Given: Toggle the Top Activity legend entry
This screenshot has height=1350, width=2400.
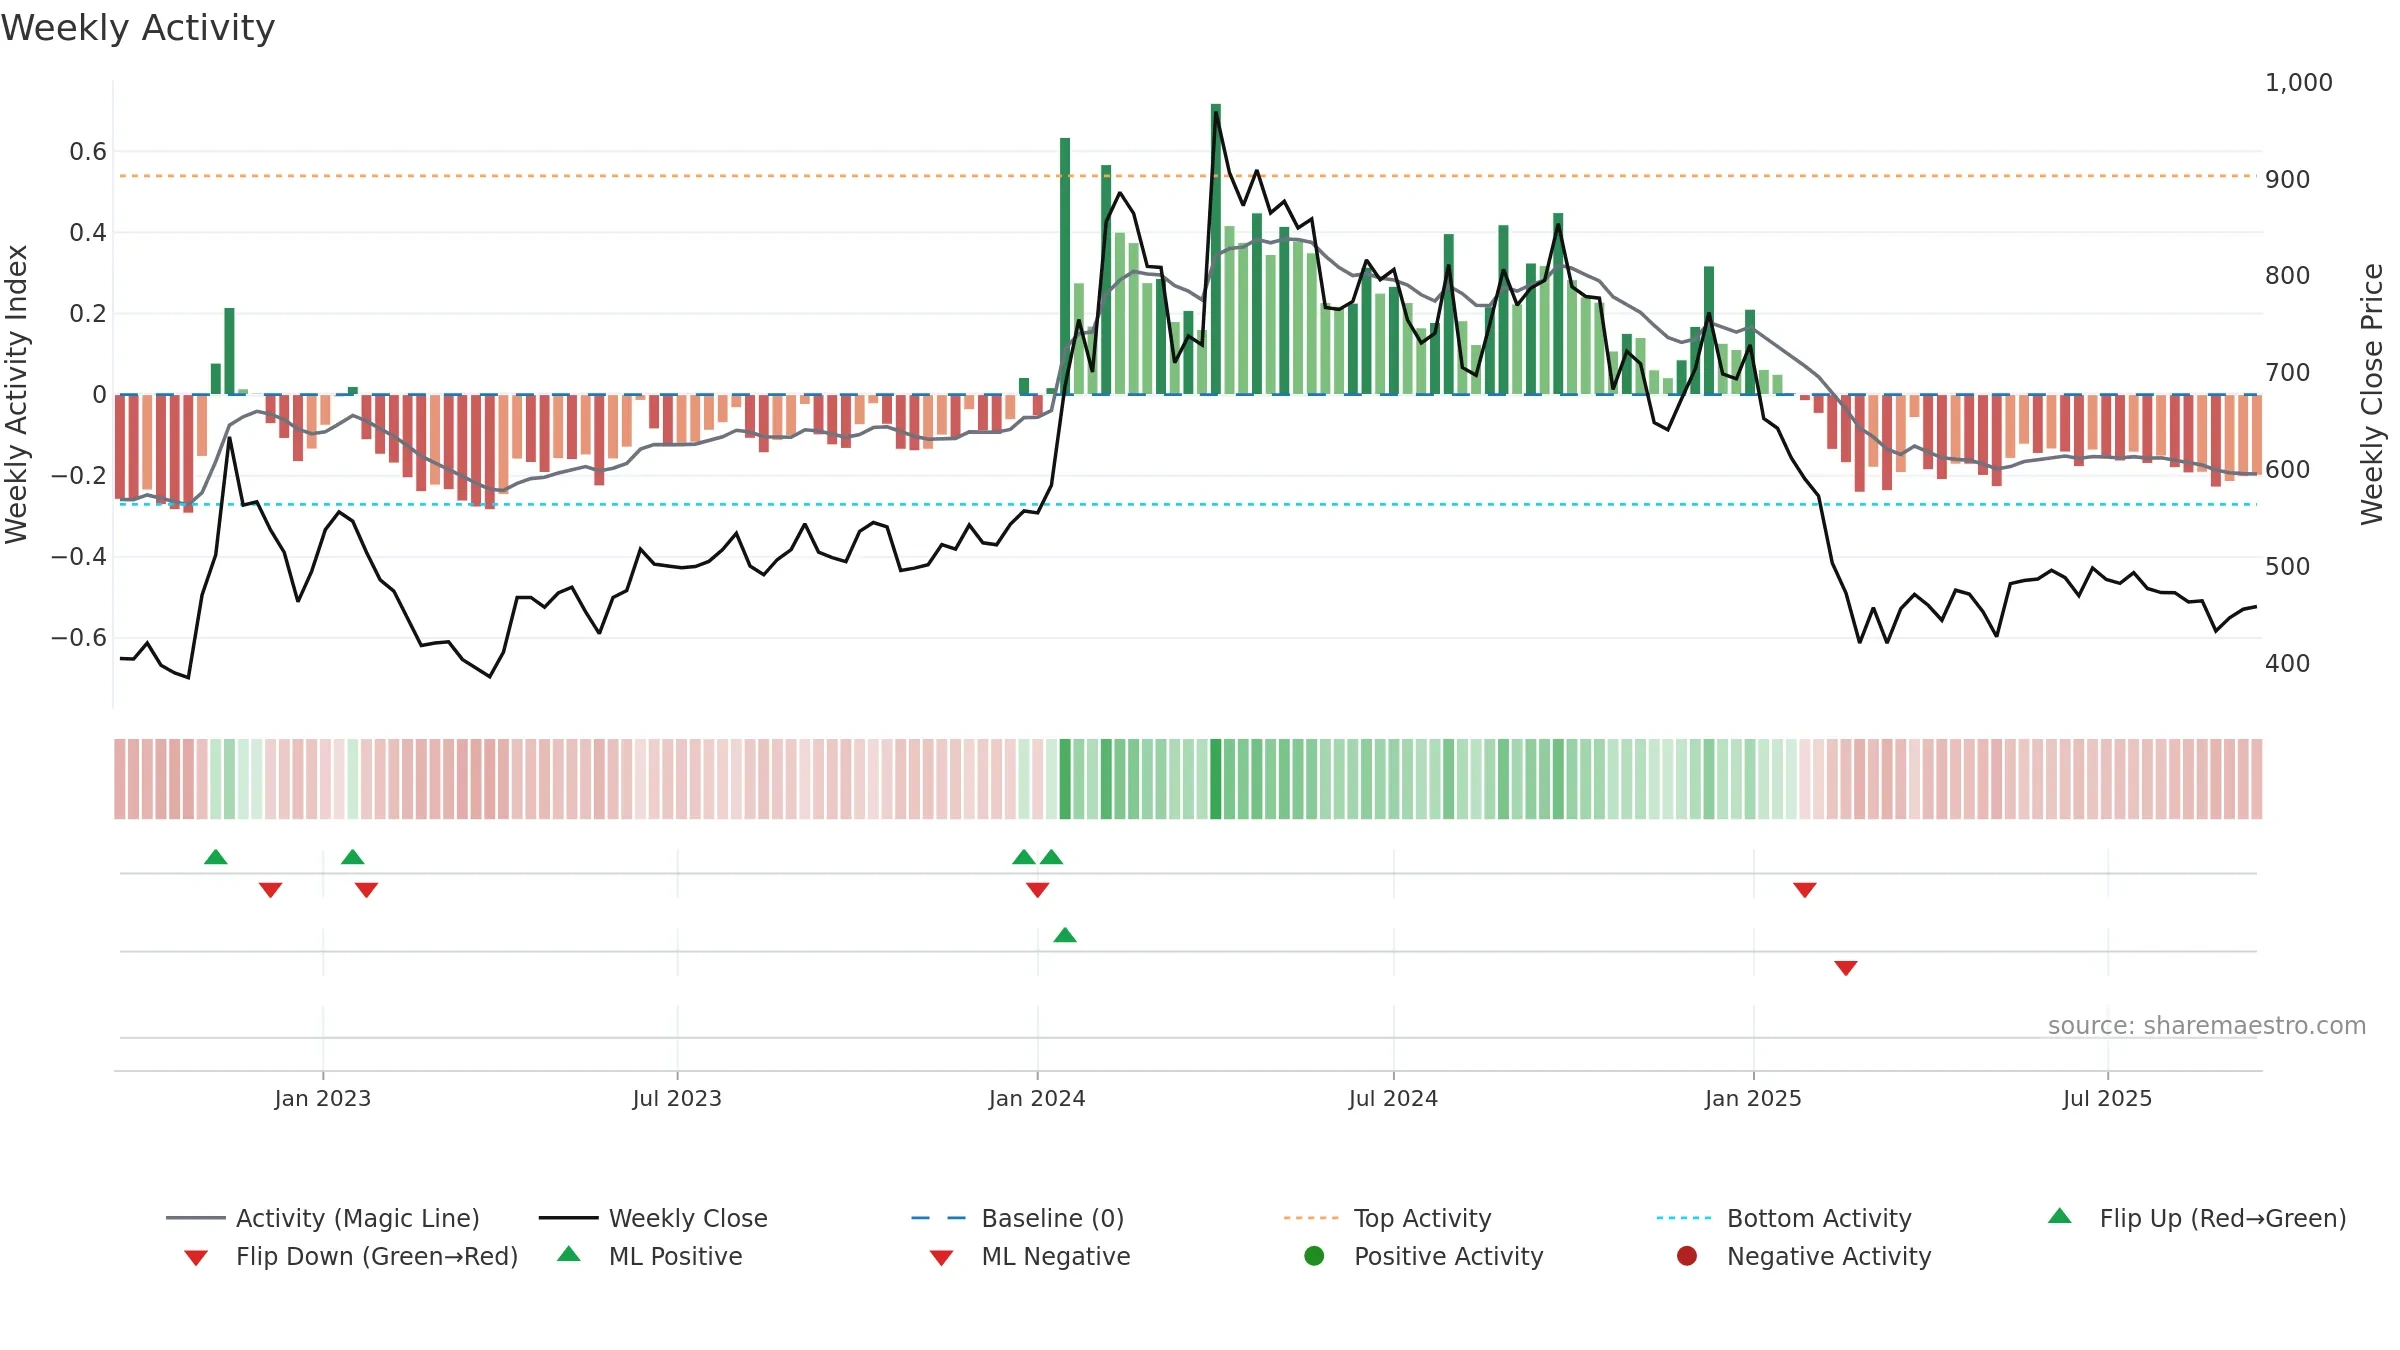Looking at the screenshot, I should [x=1387, y=1218].
